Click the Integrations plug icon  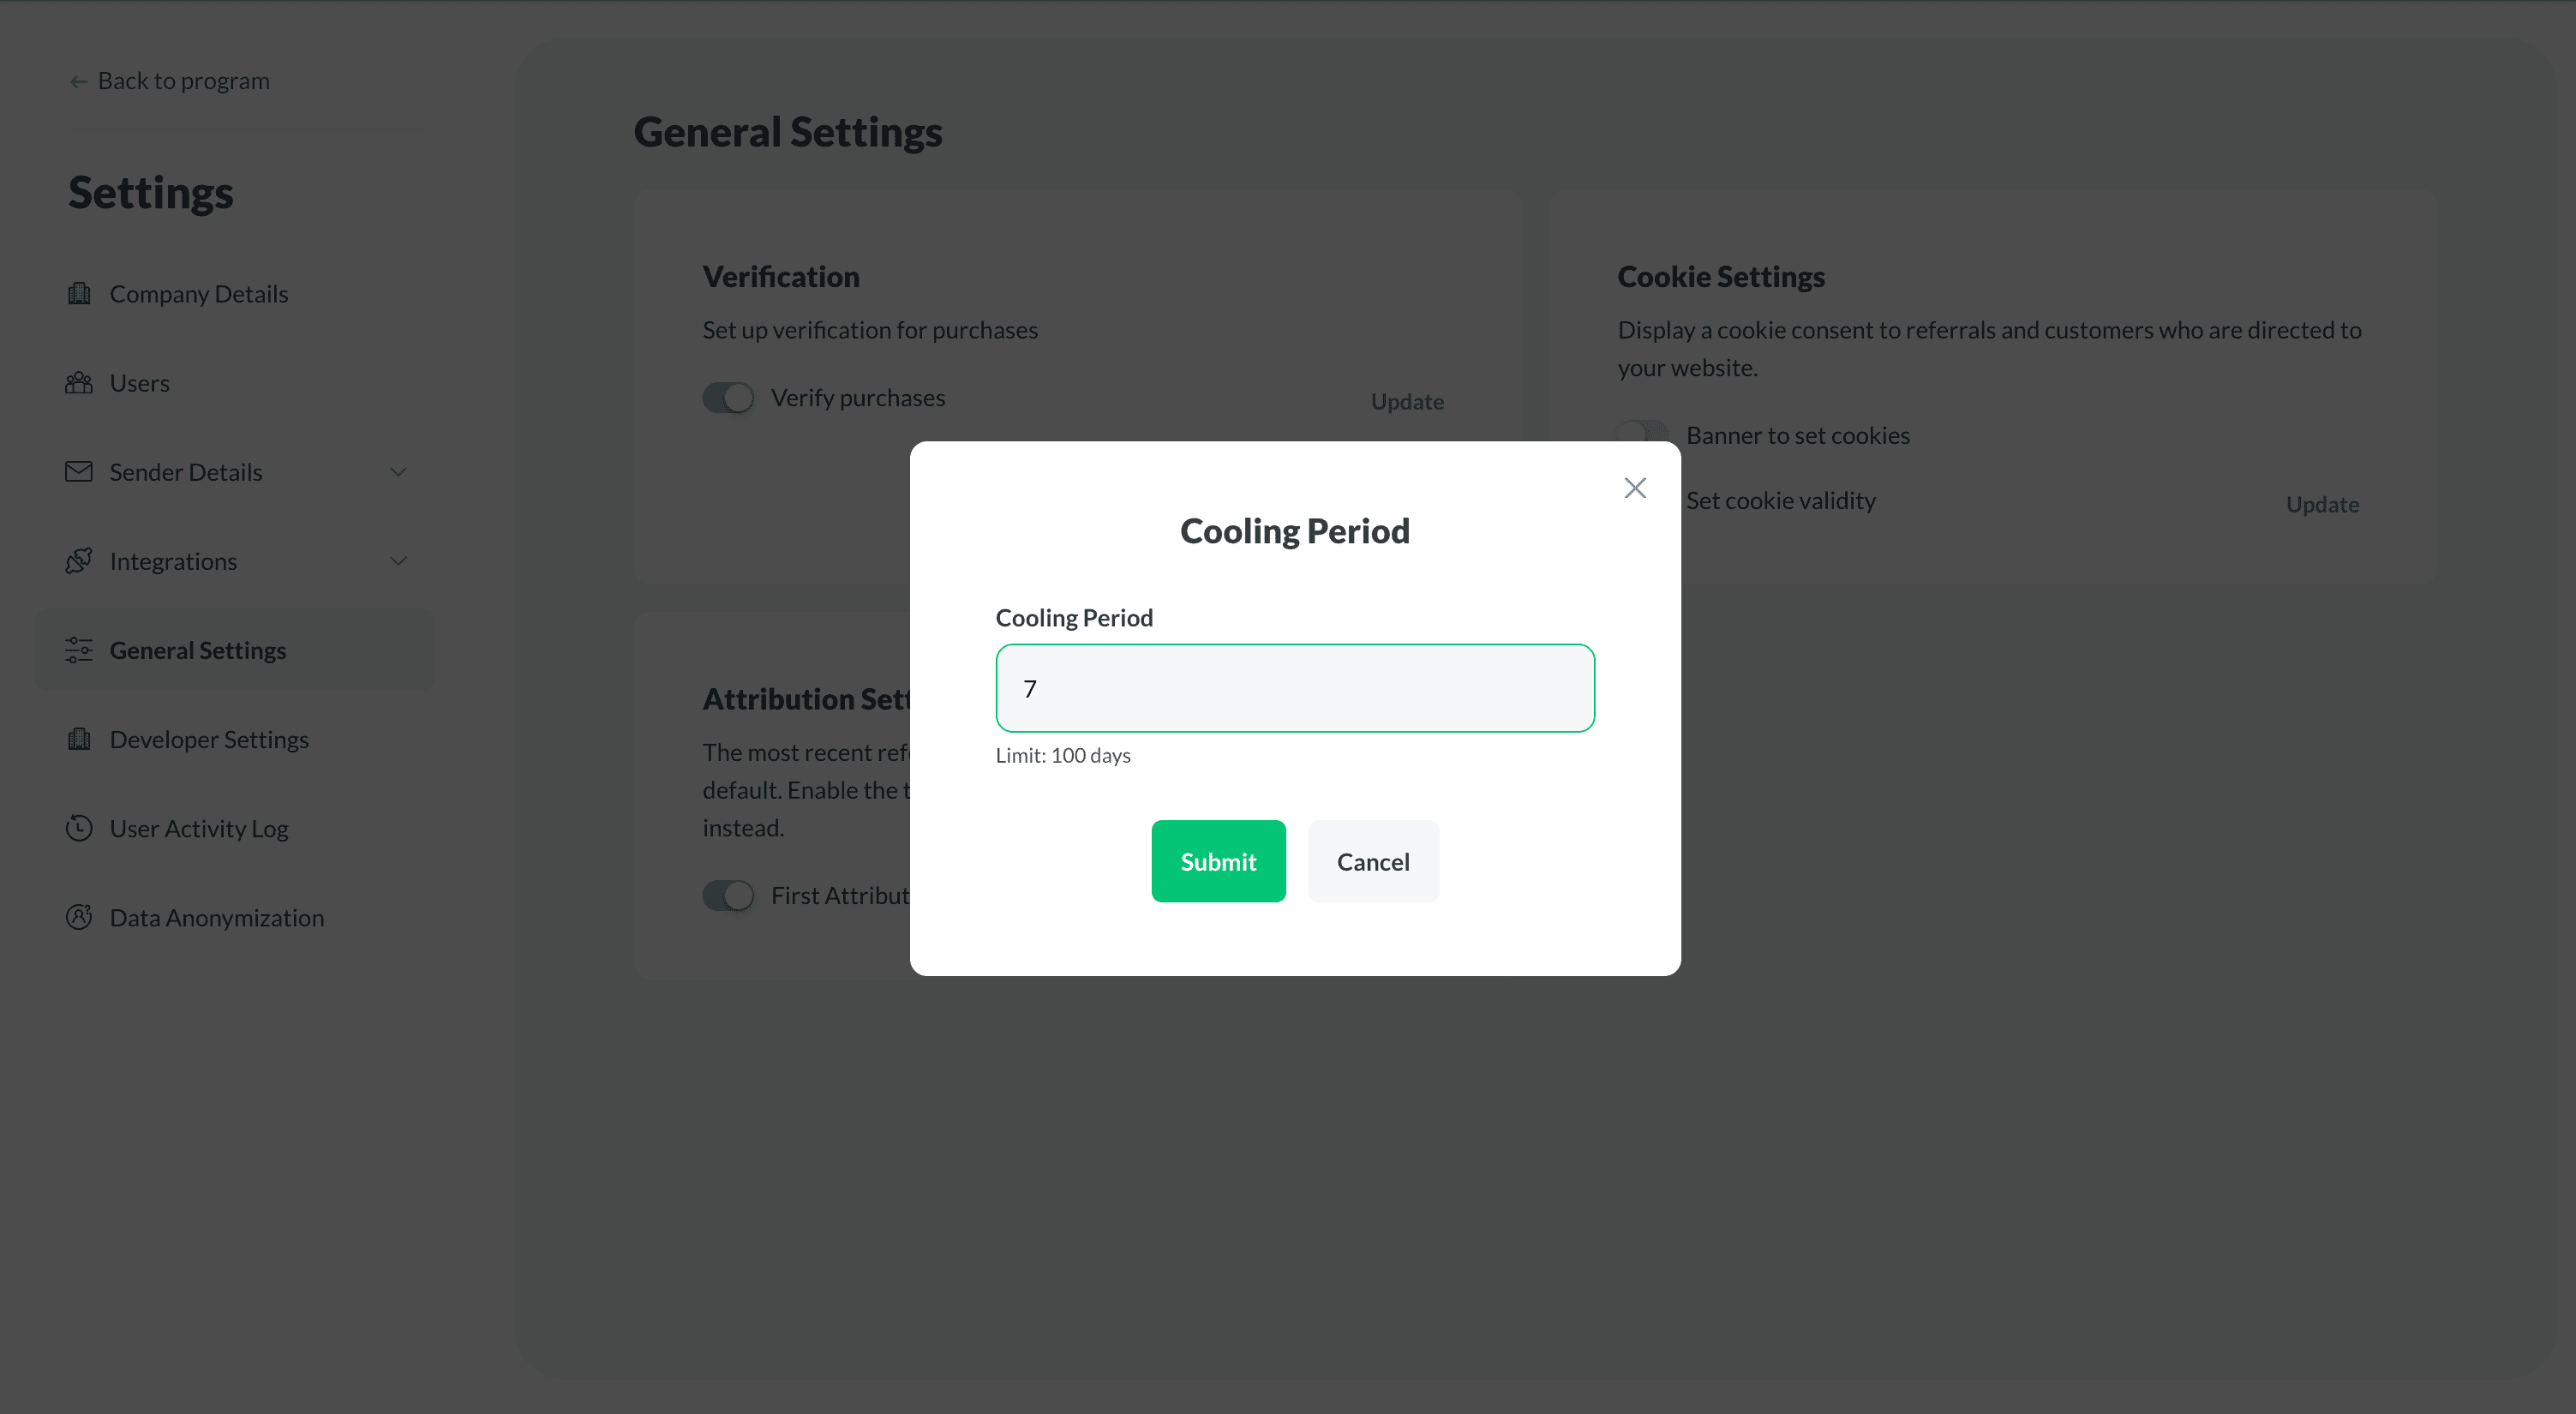tap(79, 561)
